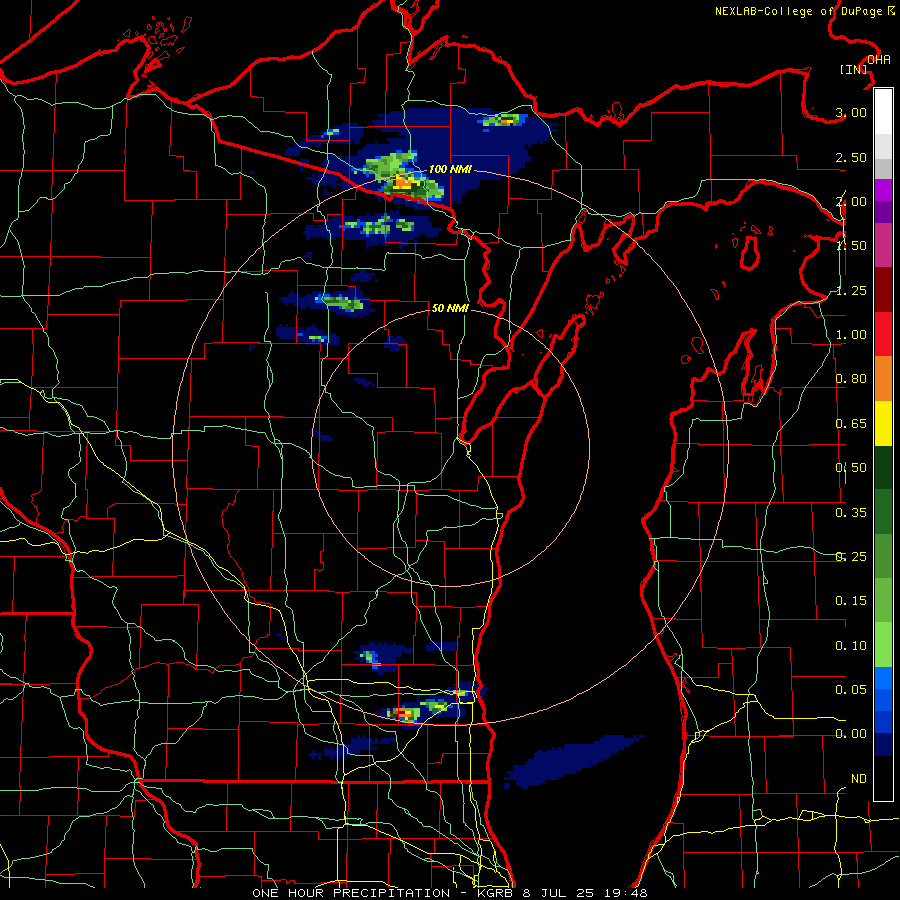Select the dark green legend color block

883,468
